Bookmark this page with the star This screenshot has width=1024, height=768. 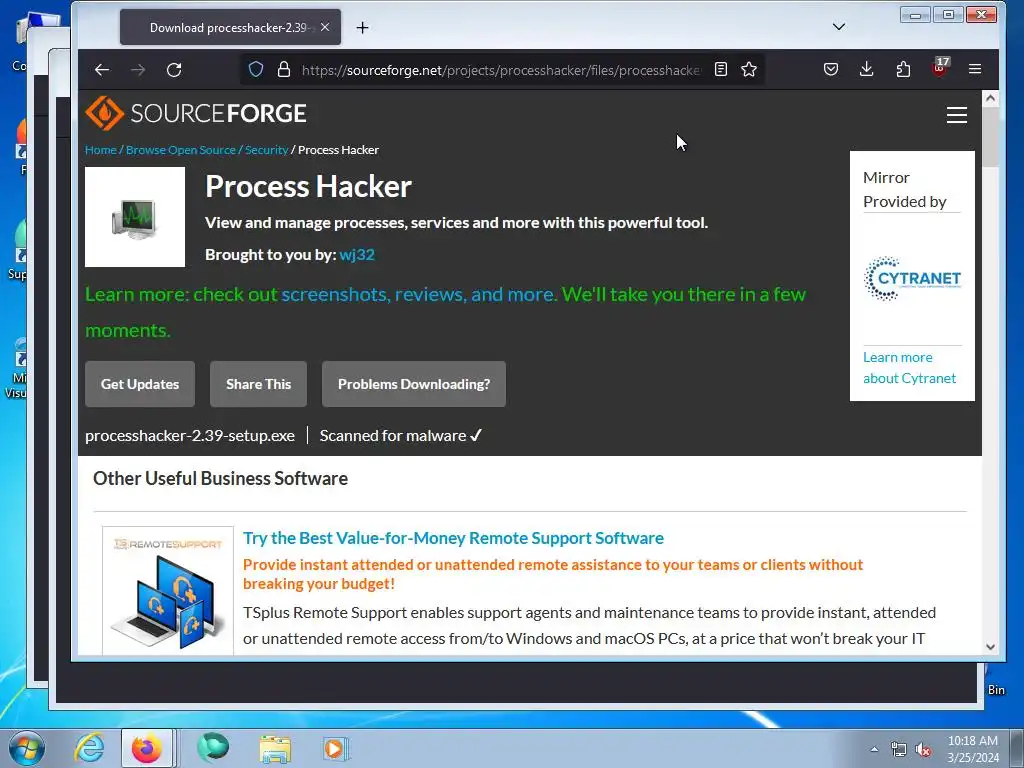tap(749, 69)
